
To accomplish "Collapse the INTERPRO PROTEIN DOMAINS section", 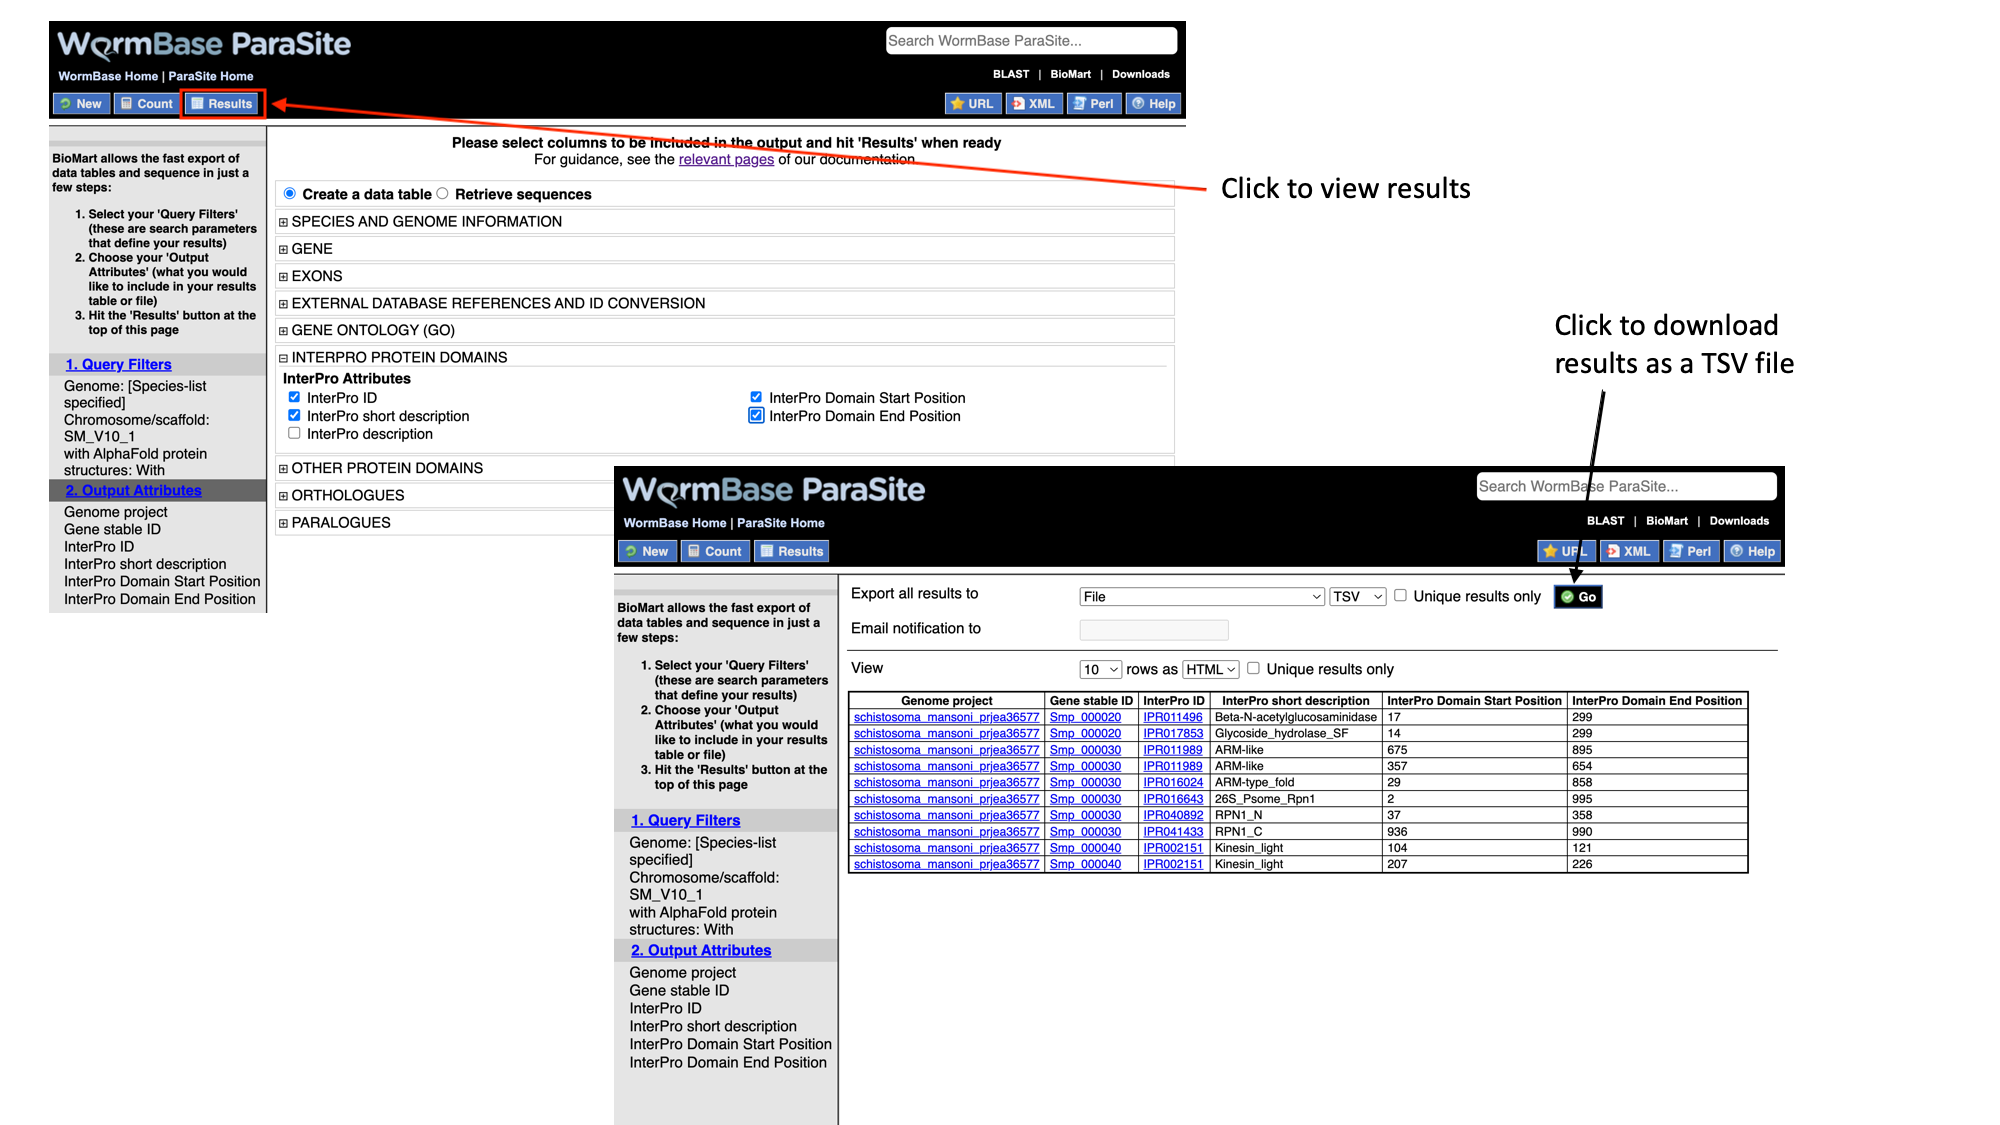I will point(283,357).
